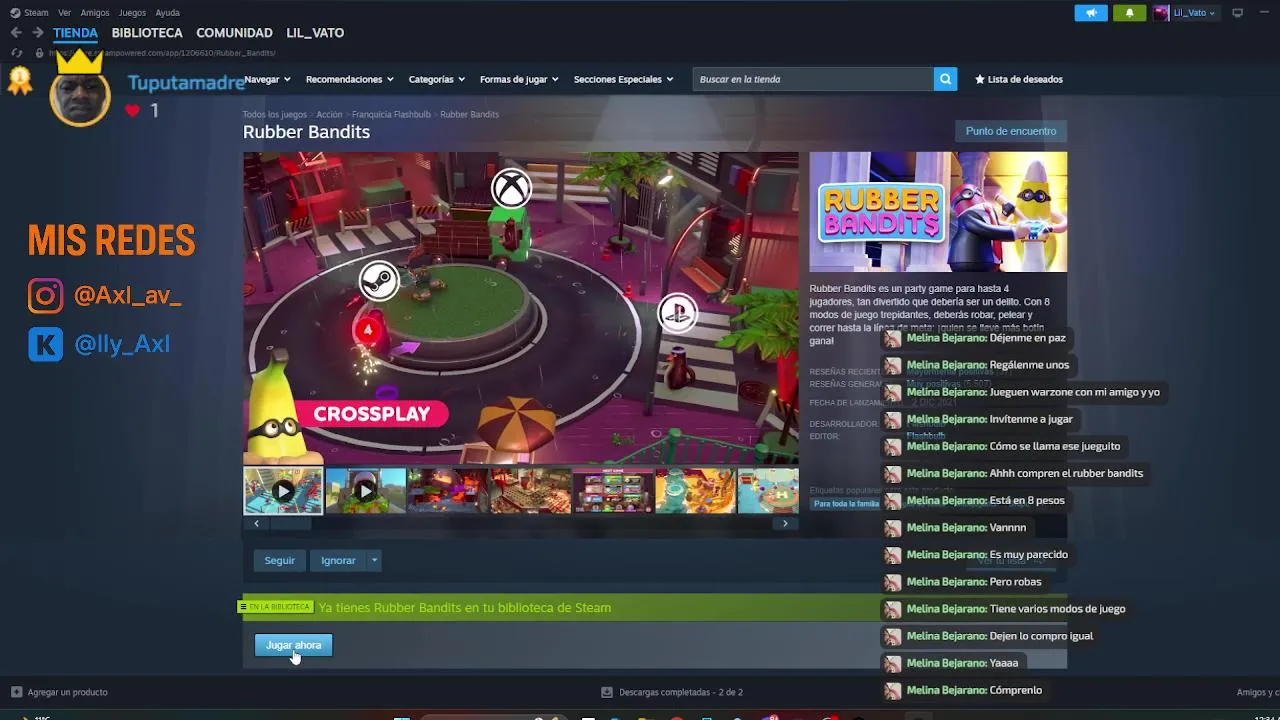Click the EN LA BIBLIOTECA badge
Image resolution: width=1280 pixels, height=720 pixels.
pos(276,607)
